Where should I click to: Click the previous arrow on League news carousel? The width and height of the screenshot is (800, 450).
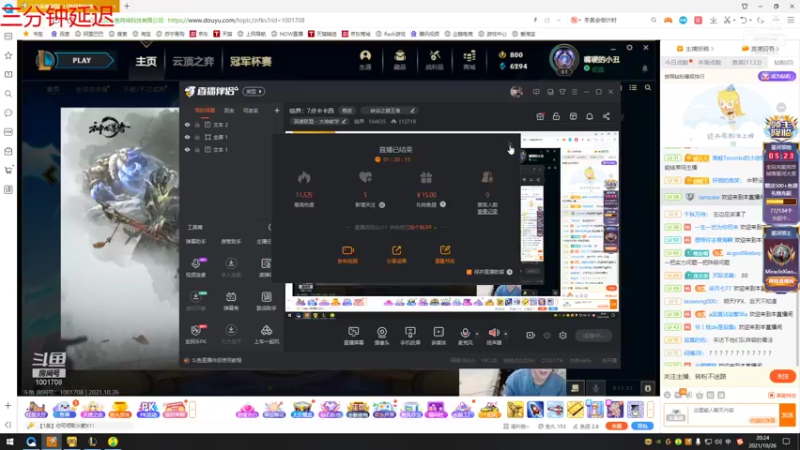50,175
